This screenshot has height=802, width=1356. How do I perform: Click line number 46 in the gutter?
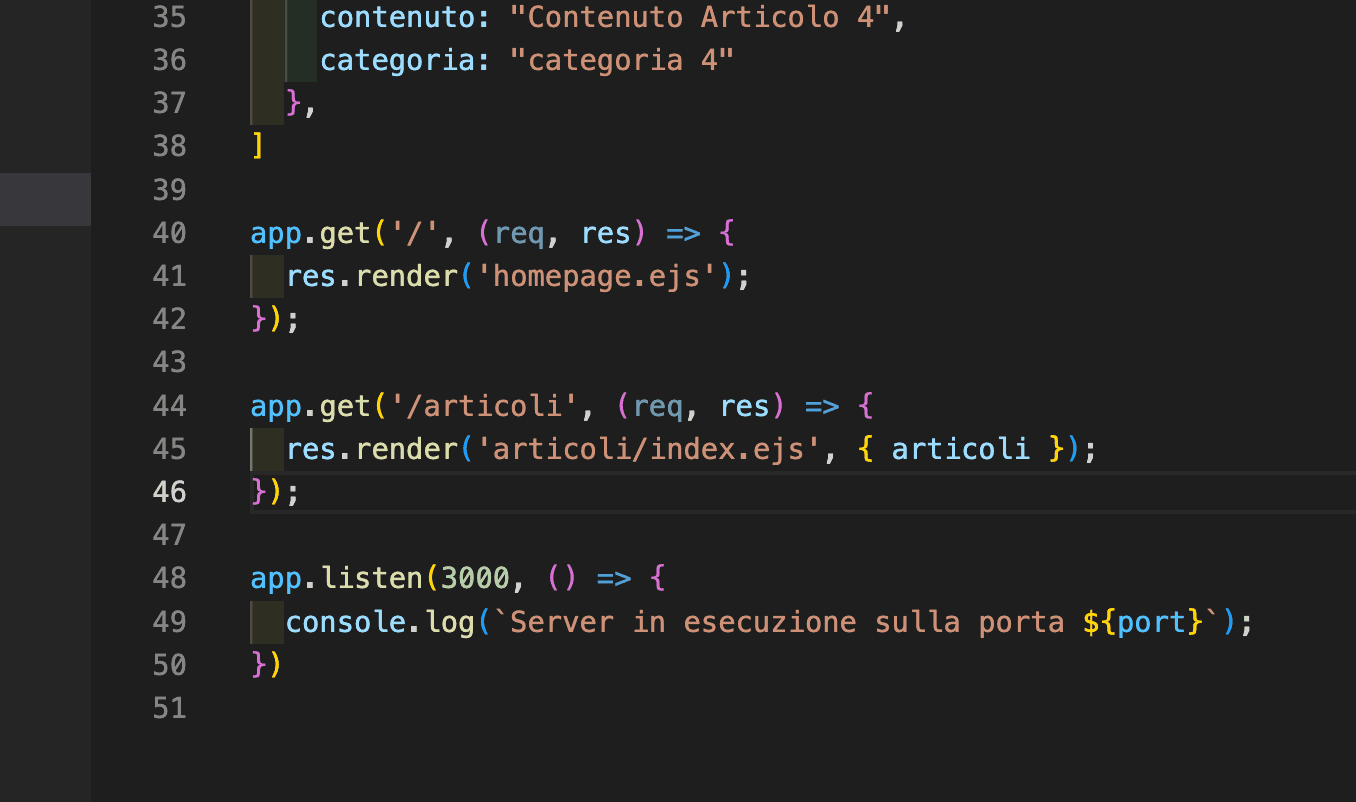tap(169, 492)
